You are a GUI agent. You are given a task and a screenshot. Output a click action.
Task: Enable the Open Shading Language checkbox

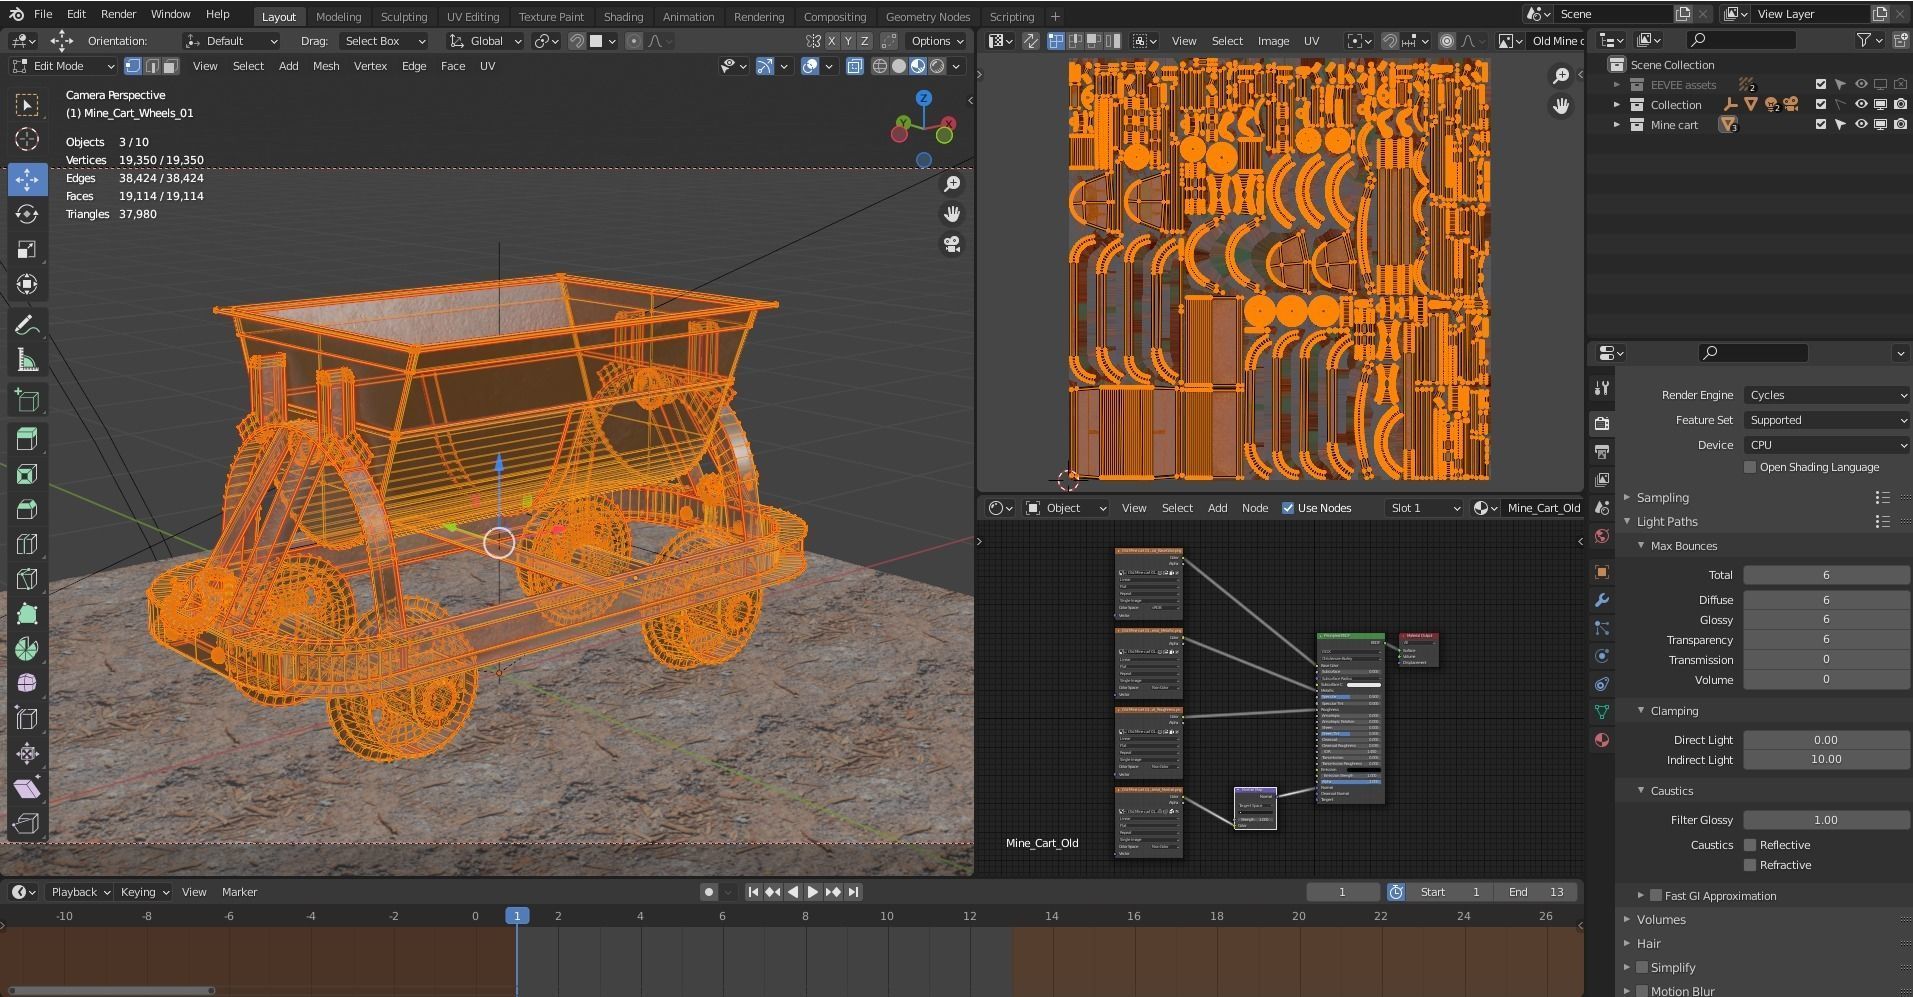pyautogui.click(x=1750, y=467)
